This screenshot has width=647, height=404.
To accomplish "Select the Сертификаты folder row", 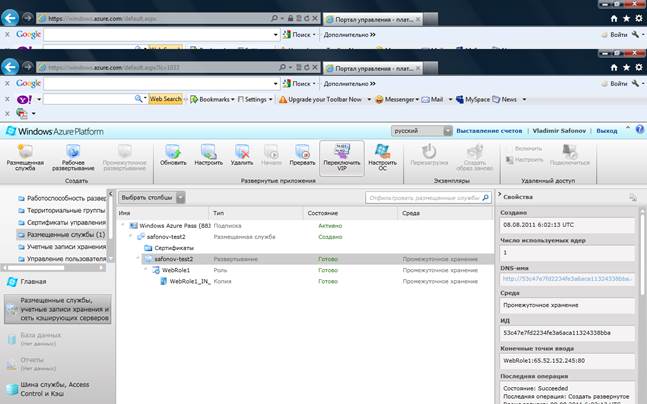I will (x=305, y=248).
